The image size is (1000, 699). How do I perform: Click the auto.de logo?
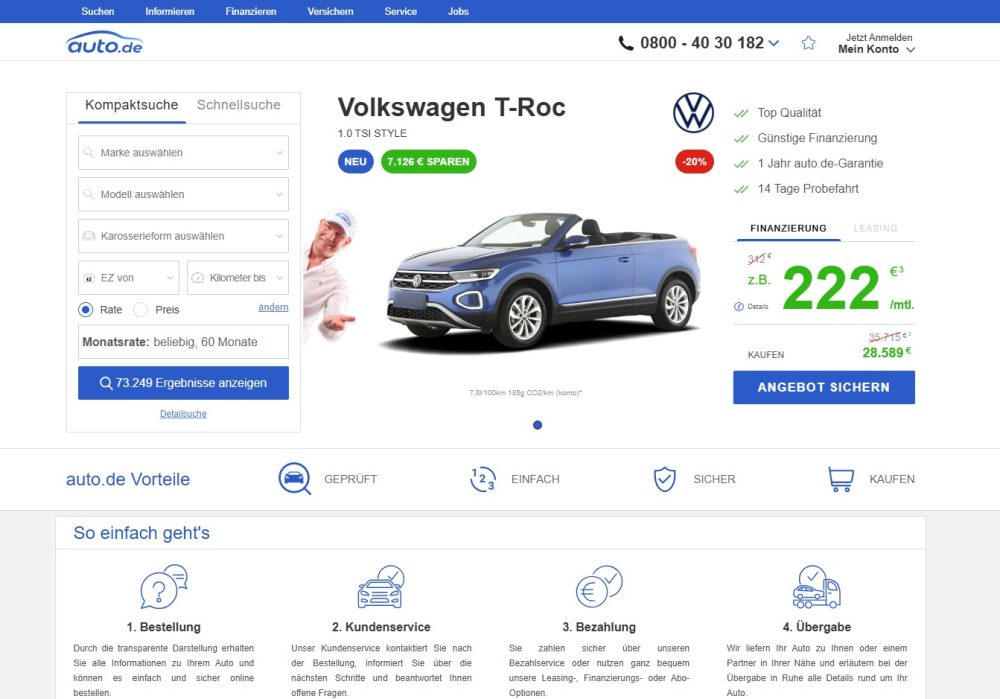point(105,43)
